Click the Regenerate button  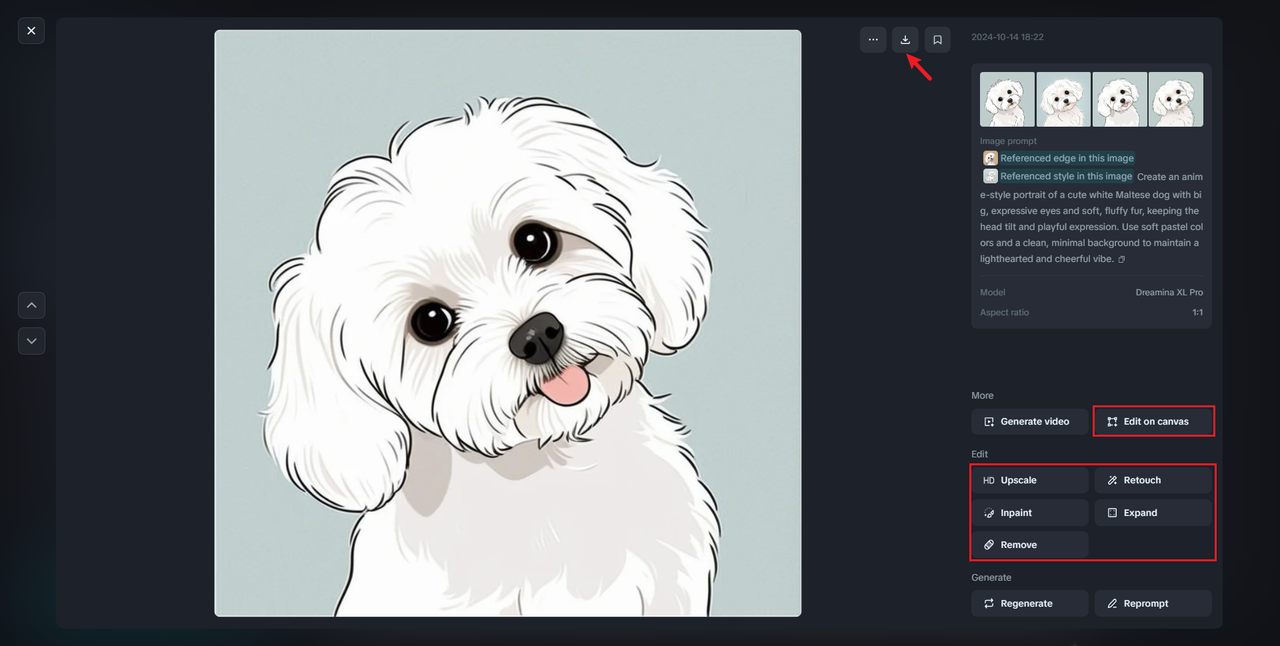coord(1029,603)
